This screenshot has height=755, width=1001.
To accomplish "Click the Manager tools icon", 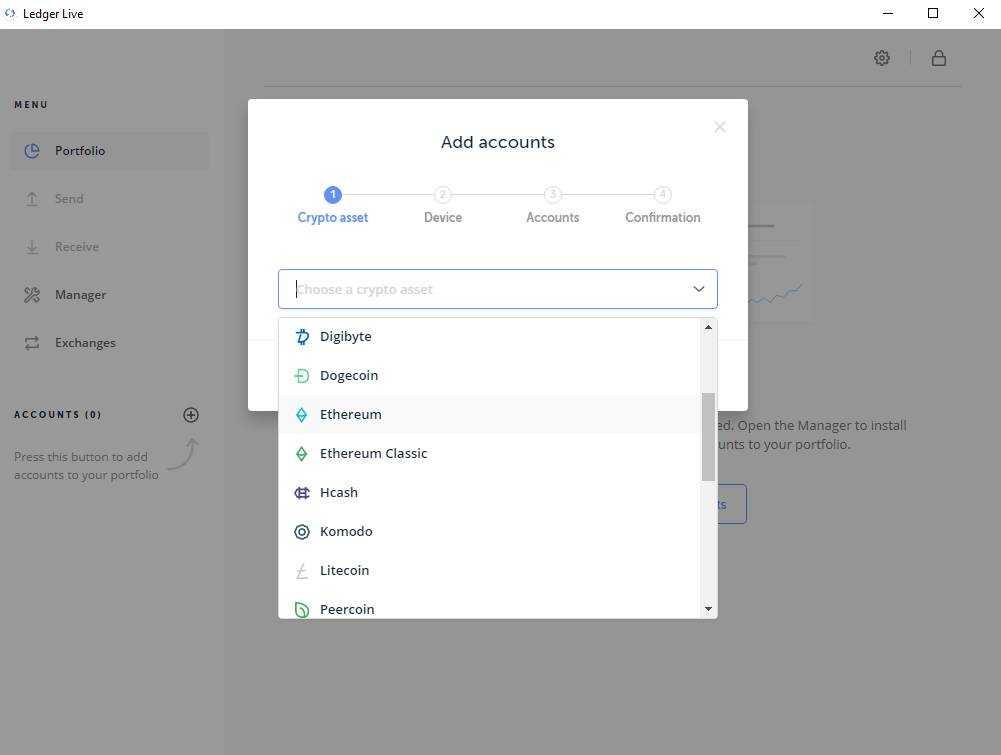I will pos(32,295).
